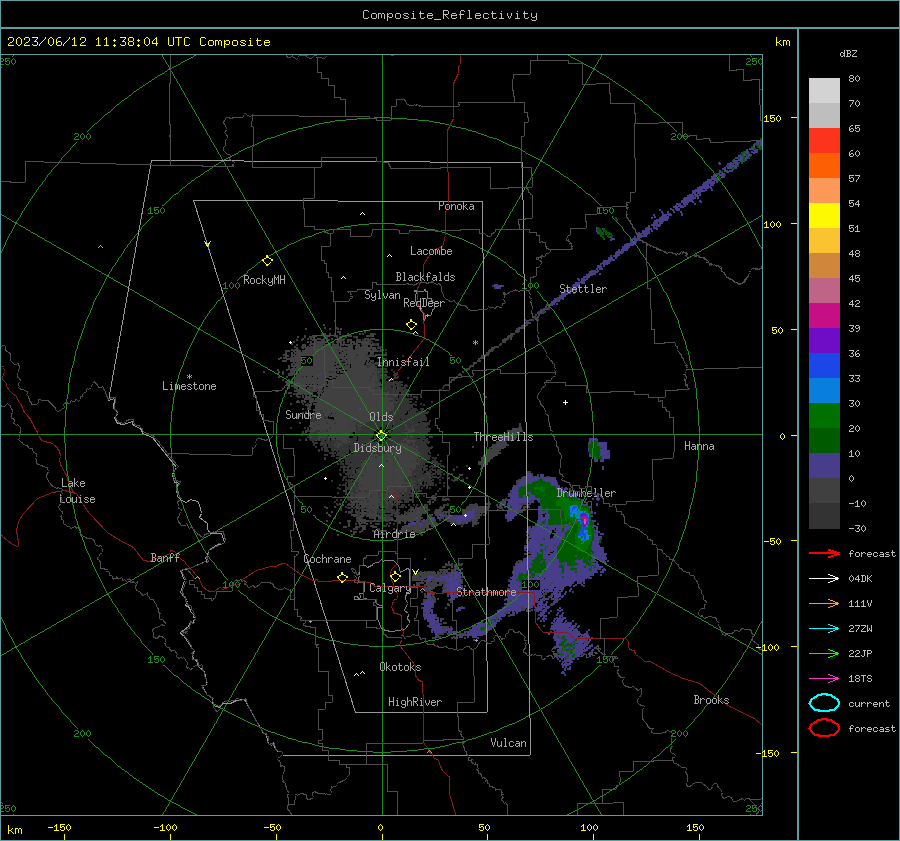Screen dimensions: 900x841
Task: Click the white plus marker west of Hanna
Action: 565,402
